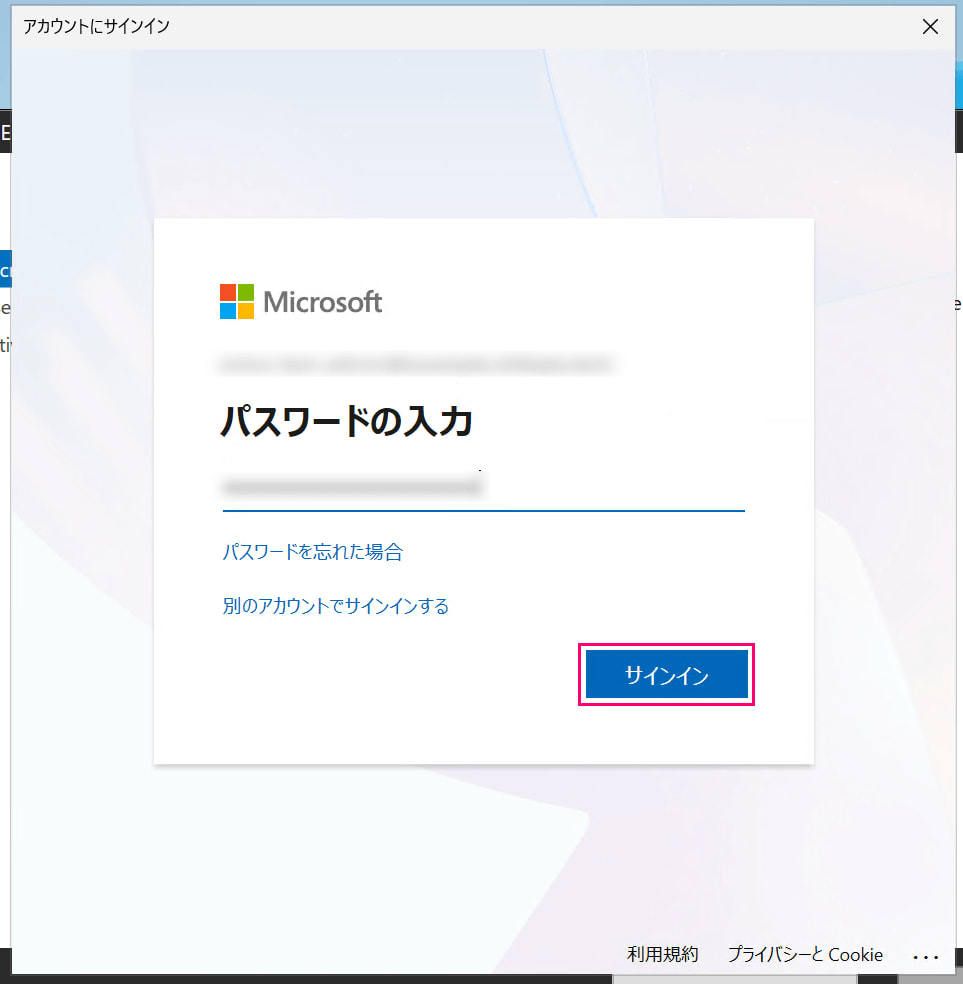Select 別のアカウントでサインインする link
Viewport: 963px width, 984px height.
point(336,606)
